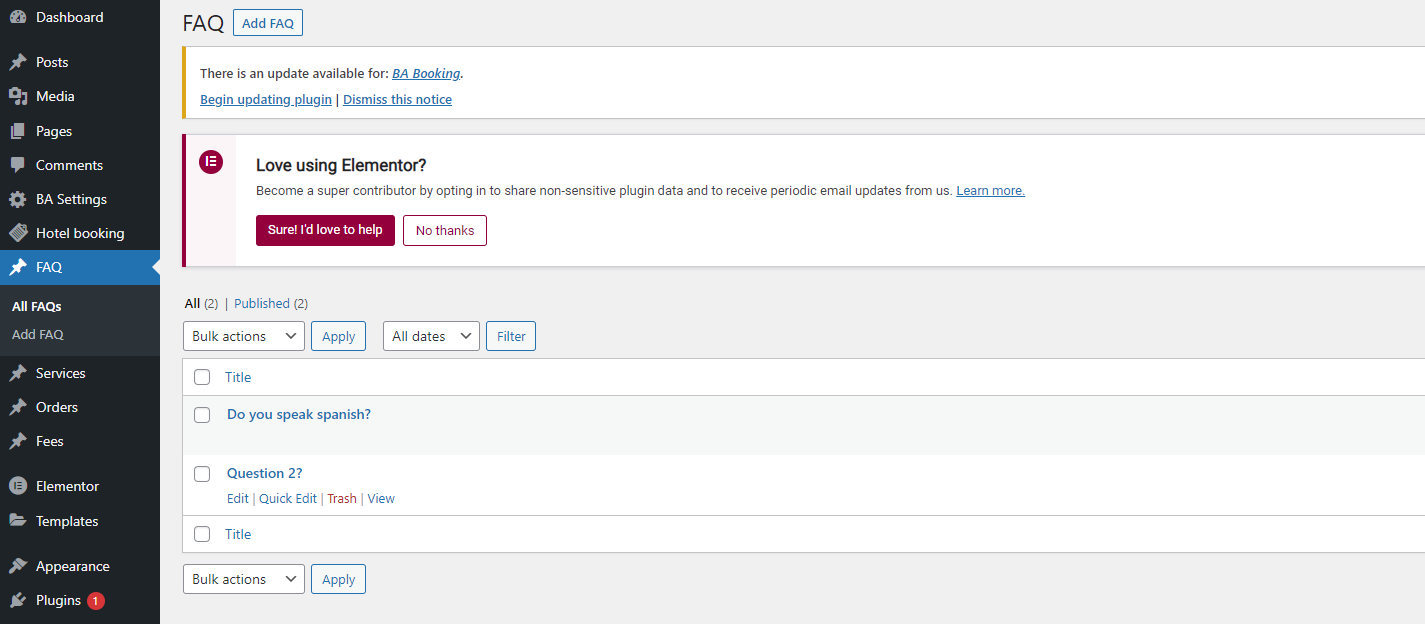The image size is (1425, 624).
Task: Toggle select-all checkbox in table header
Action: click(202, 377)
